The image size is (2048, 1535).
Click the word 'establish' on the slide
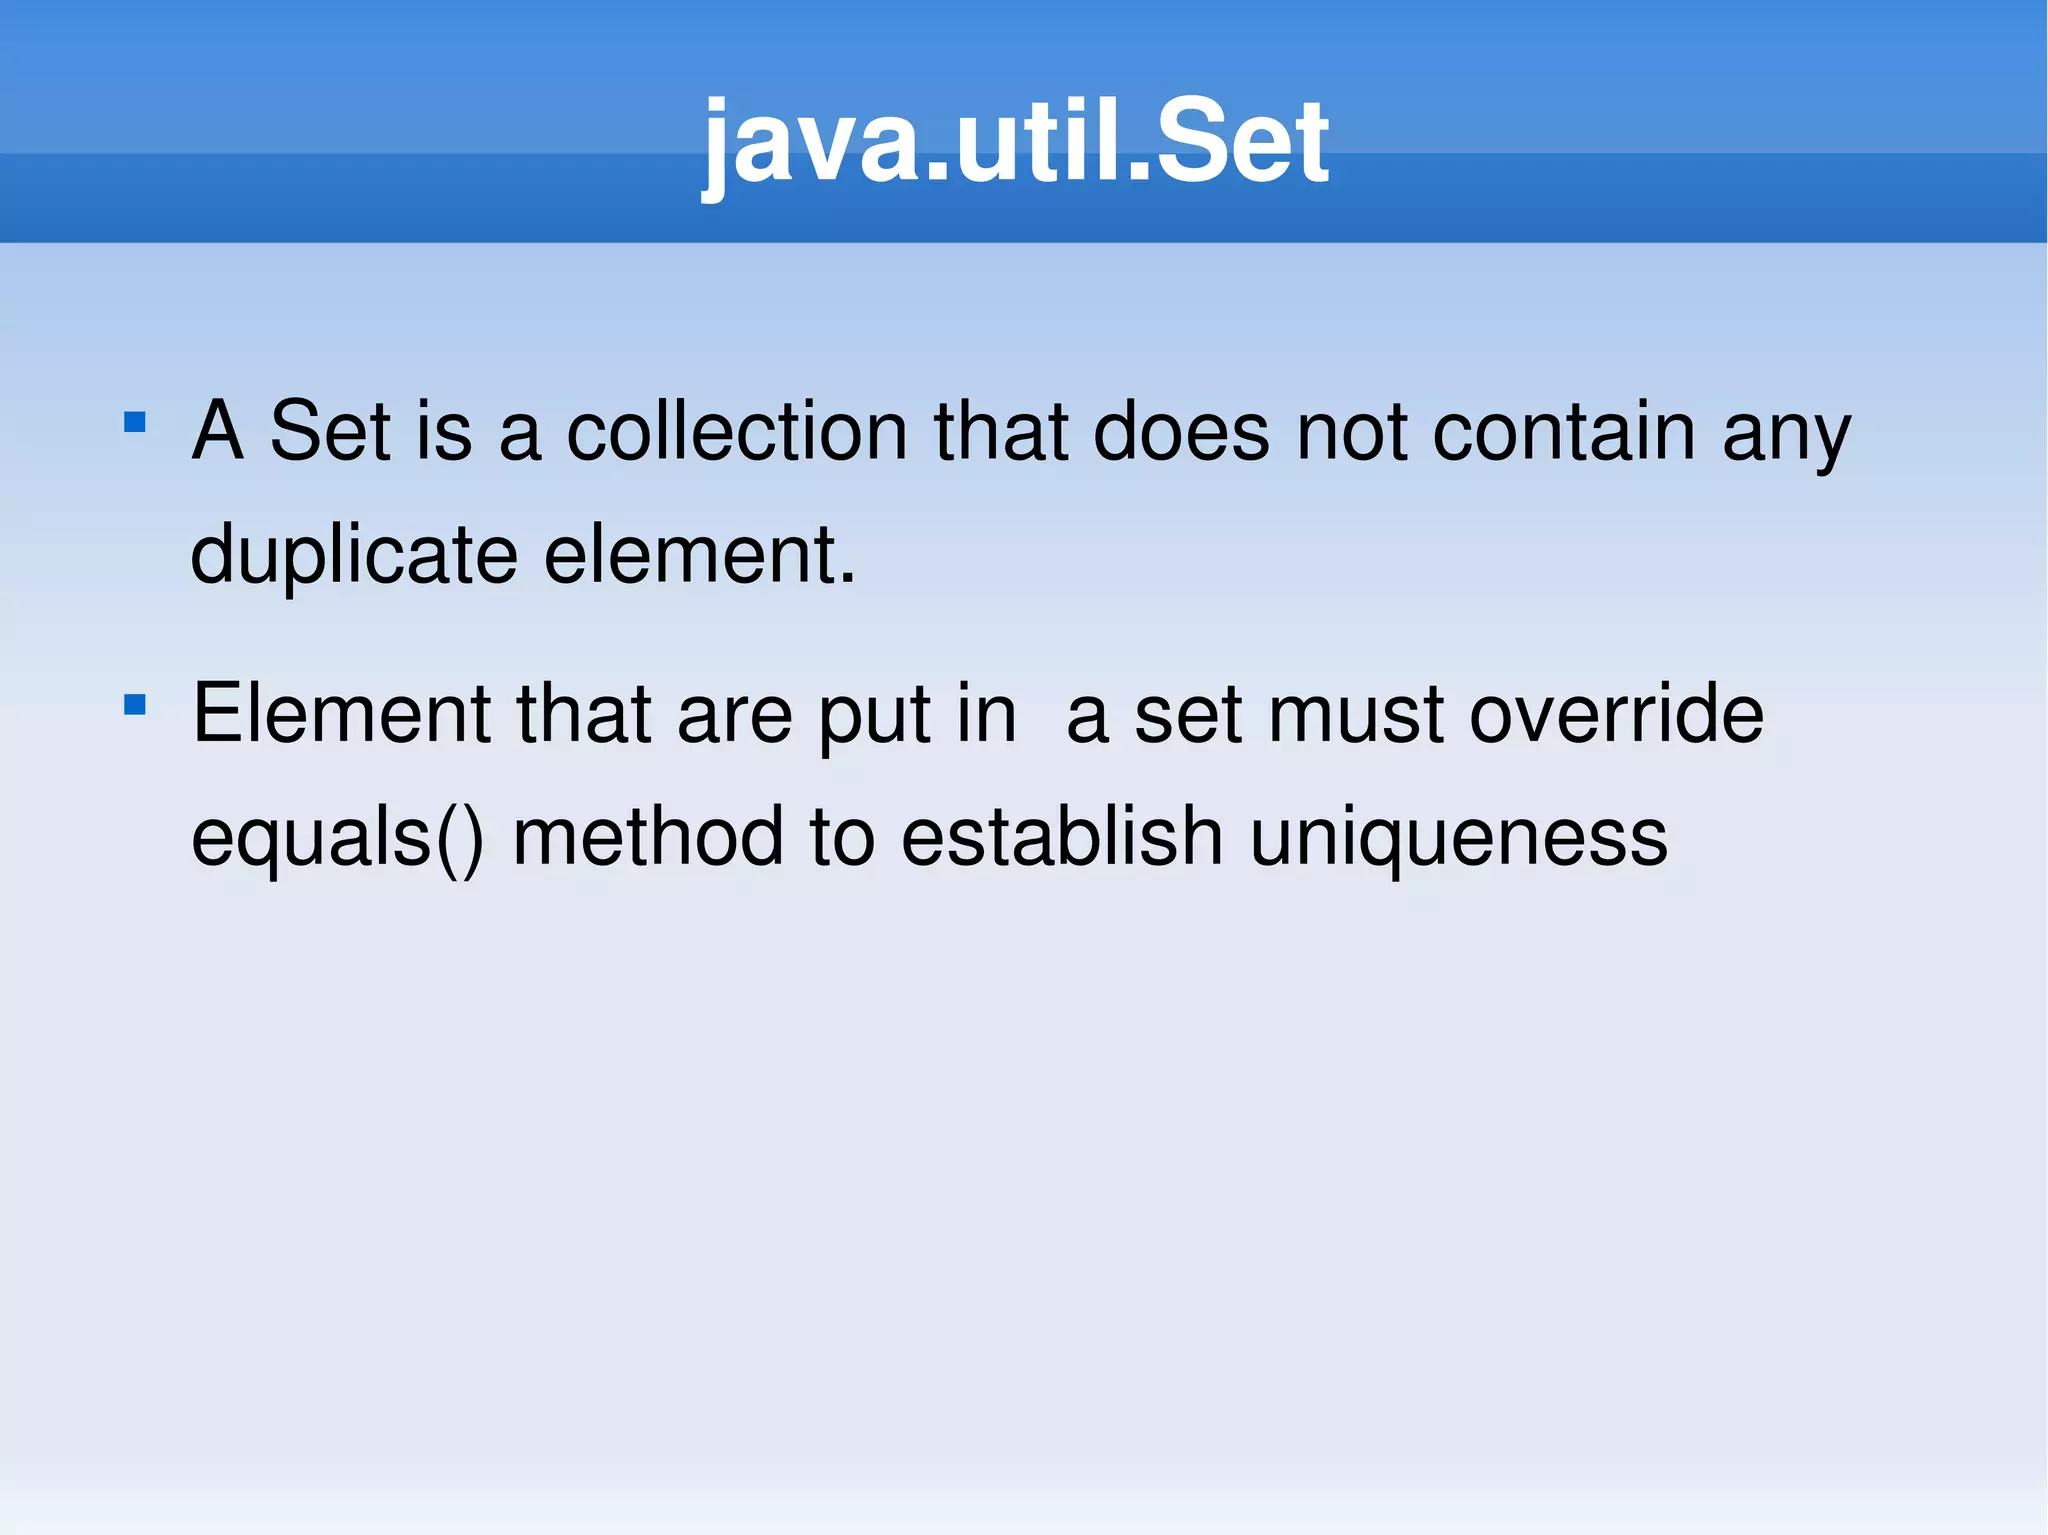tap(1062, 837)
